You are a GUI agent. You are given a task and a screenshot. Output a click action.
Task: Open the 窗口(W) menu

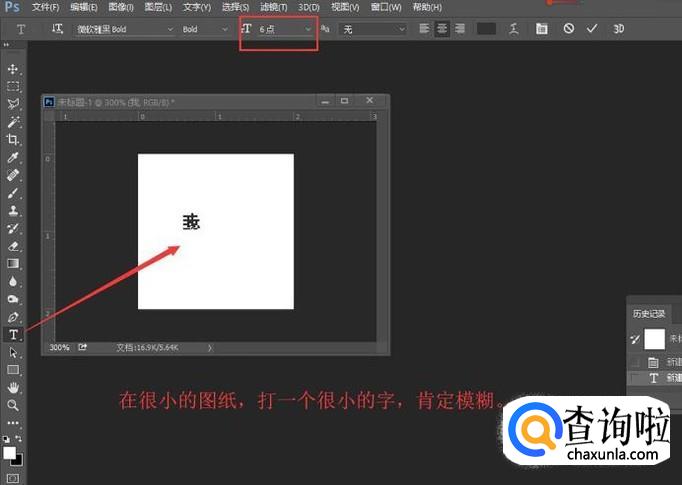[386, 7]
